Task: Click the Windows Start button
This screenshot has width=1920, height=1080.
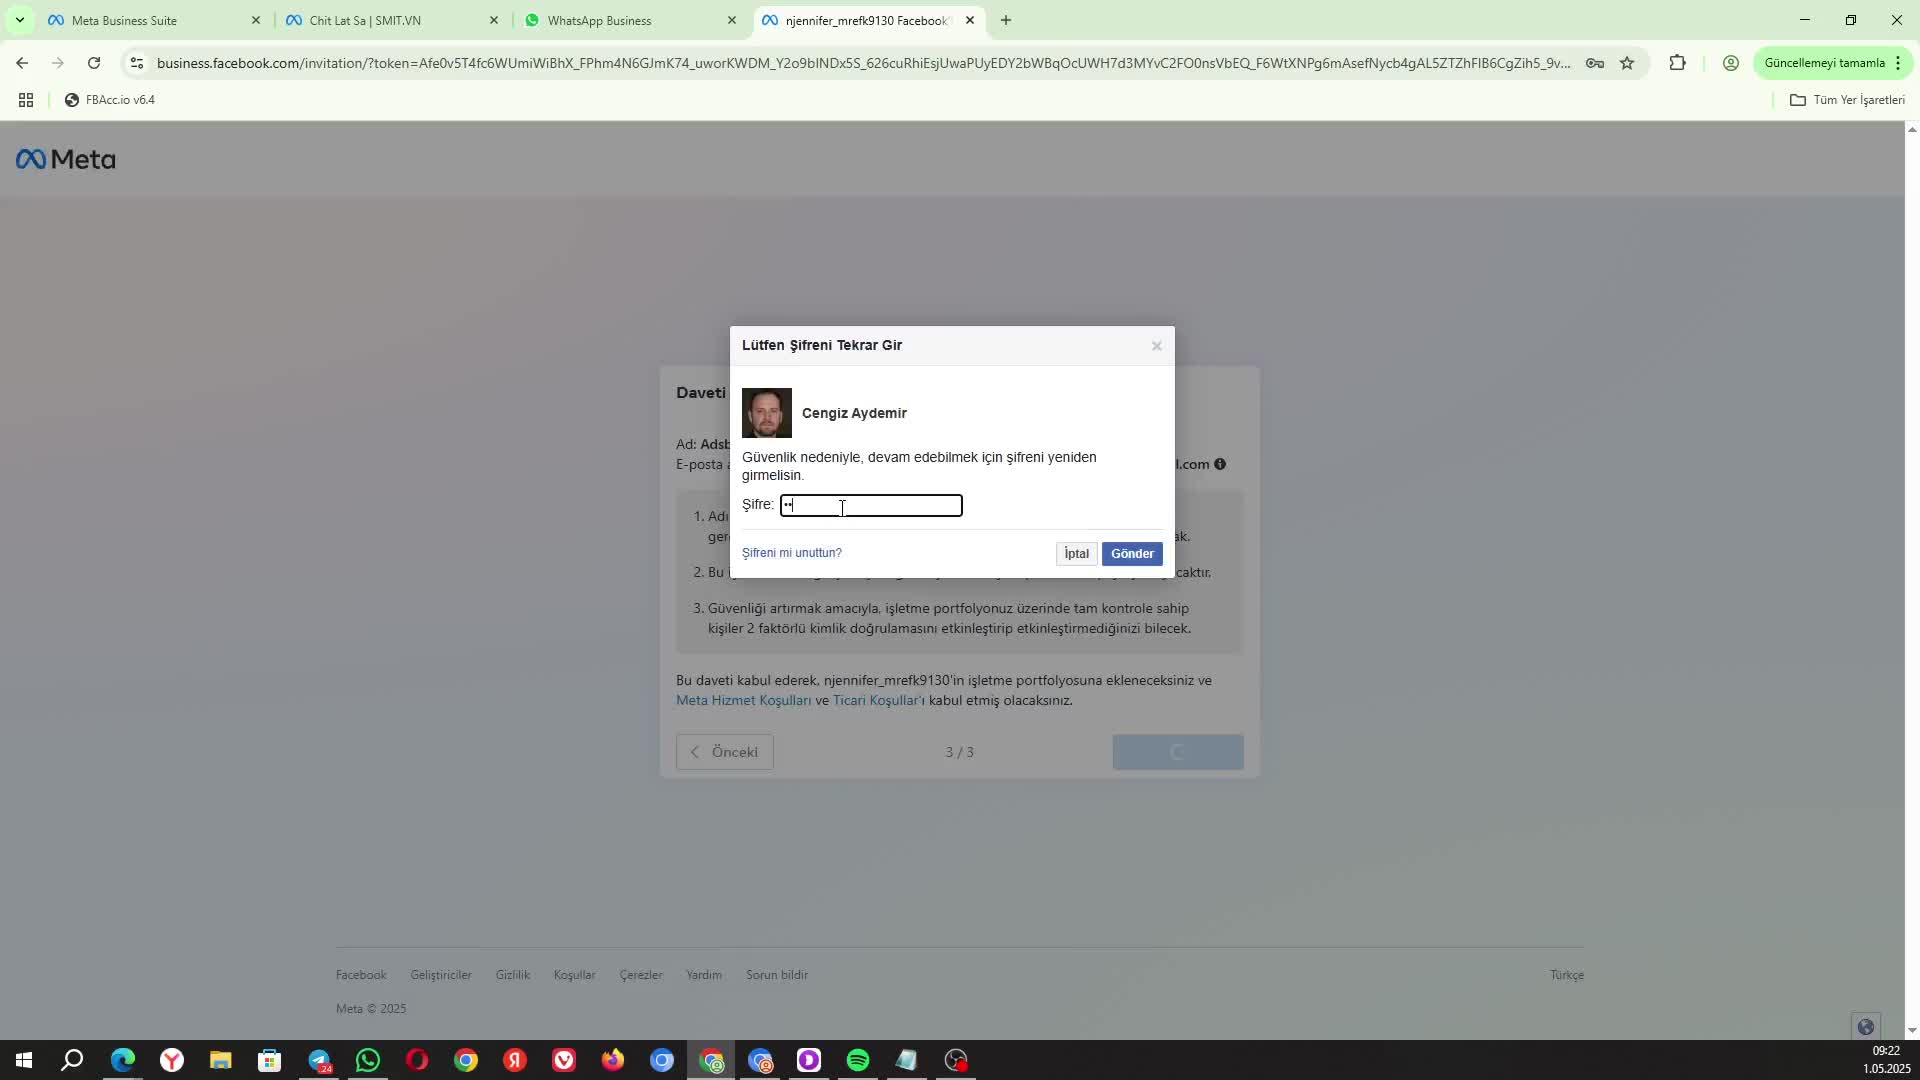Action: (24, 1060)
